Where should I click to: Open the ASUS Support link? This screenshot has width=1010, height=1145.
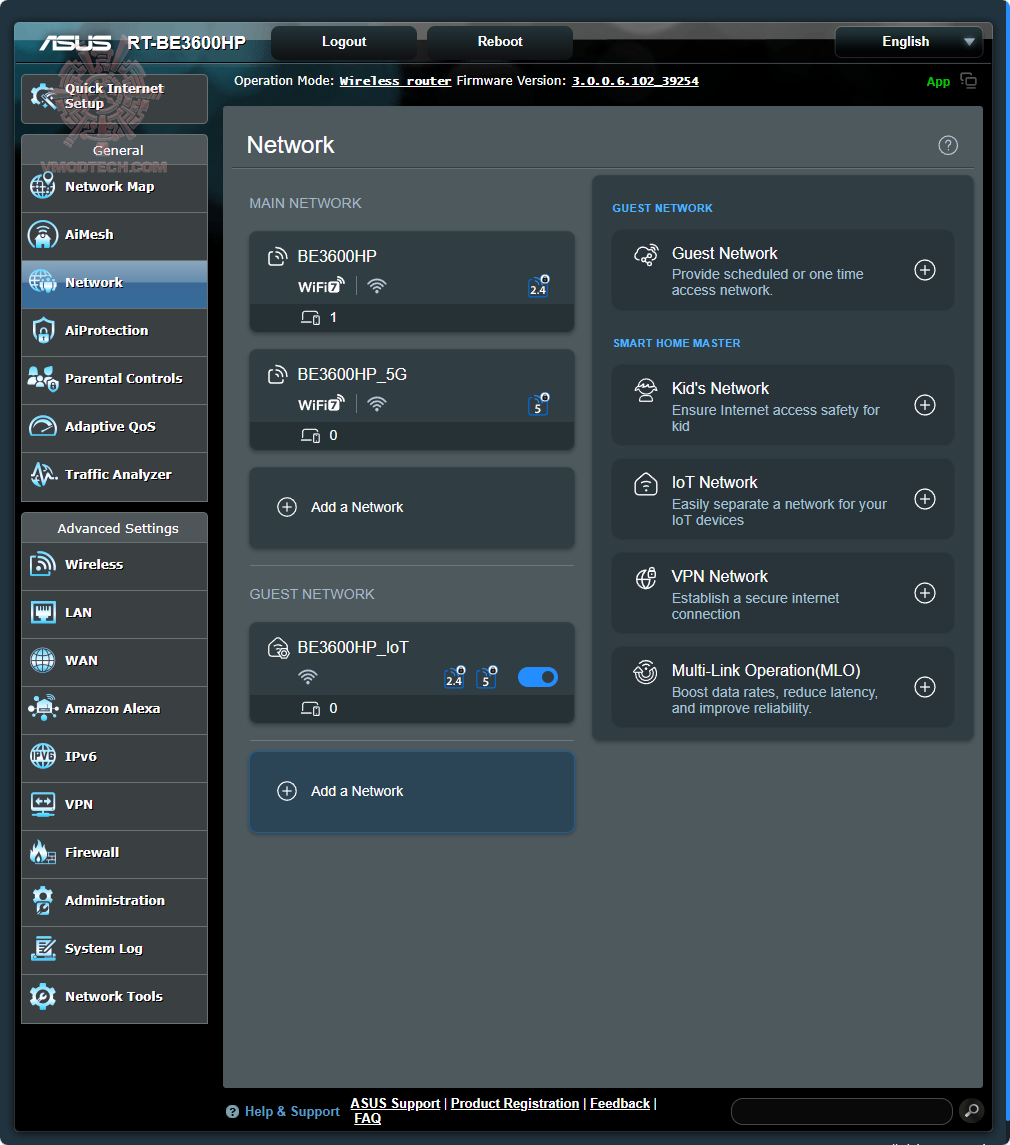395,1103
